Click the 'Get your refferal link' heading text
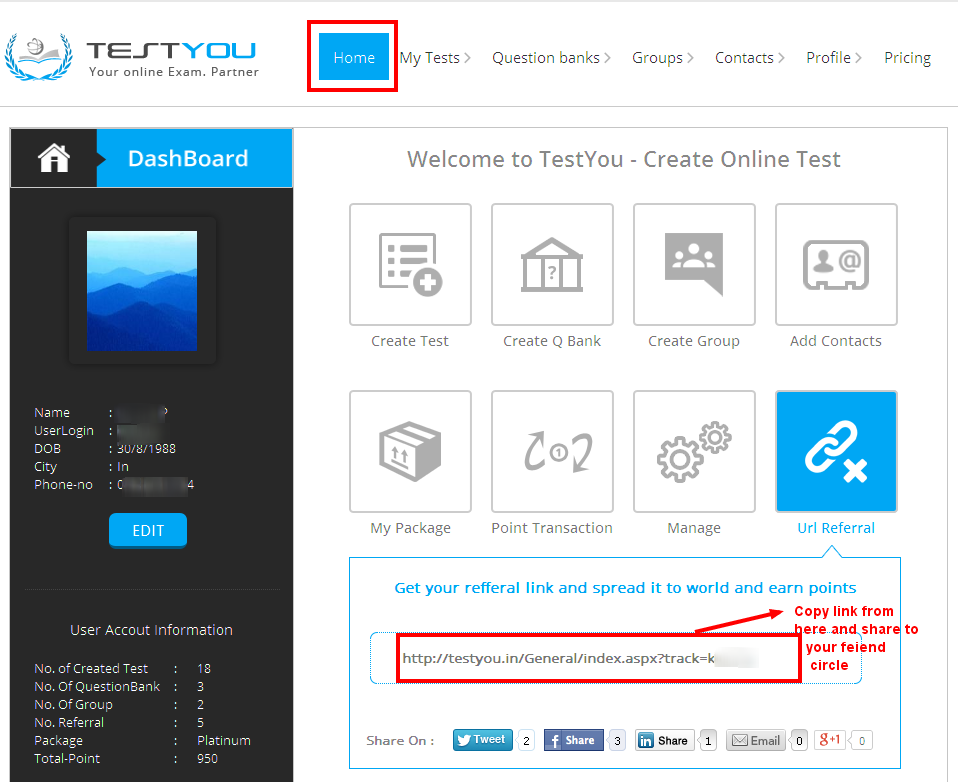 click(x=625, y=588)
